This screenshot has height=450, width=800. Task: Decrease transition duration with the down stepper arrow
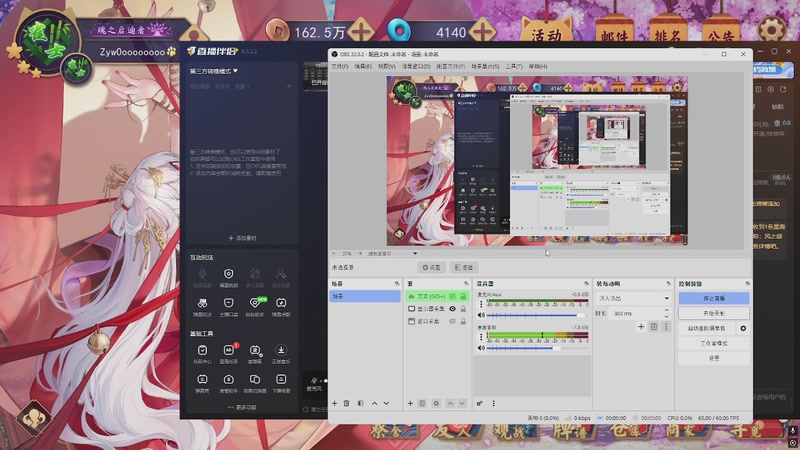click(x=667, y=316)
